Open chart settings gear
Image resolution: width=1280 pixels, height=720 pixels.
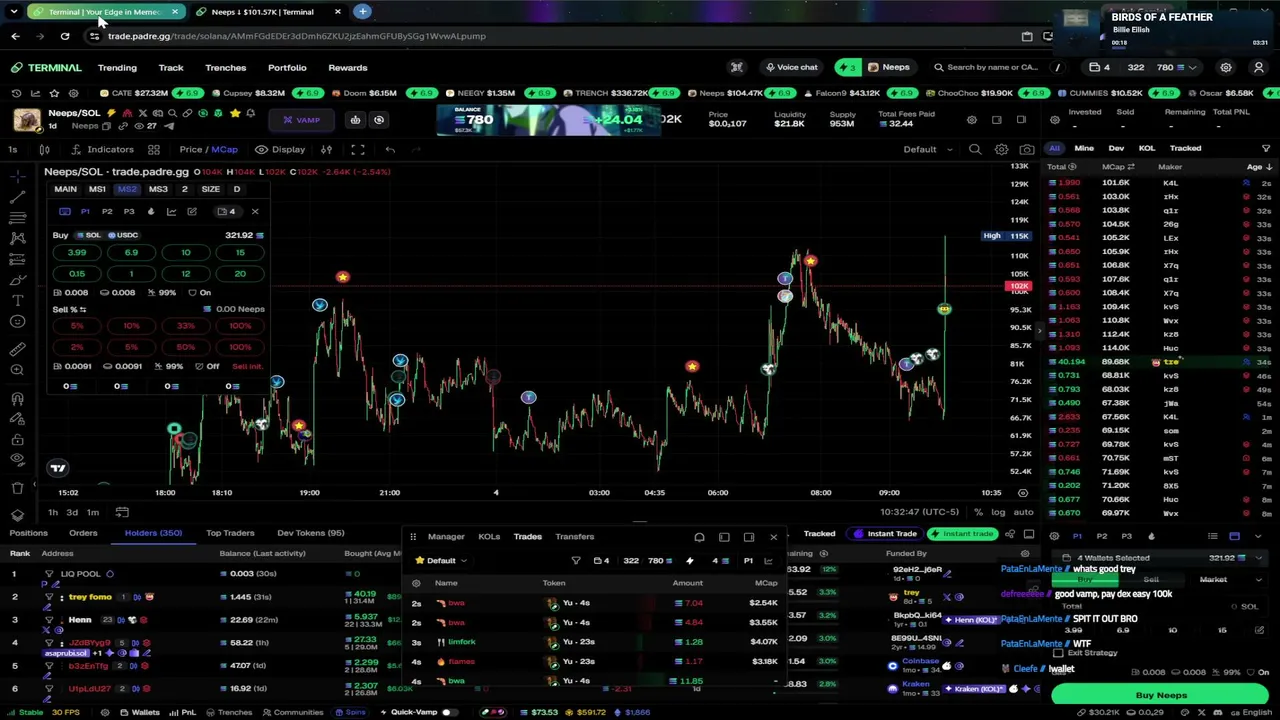point(1001,150)
